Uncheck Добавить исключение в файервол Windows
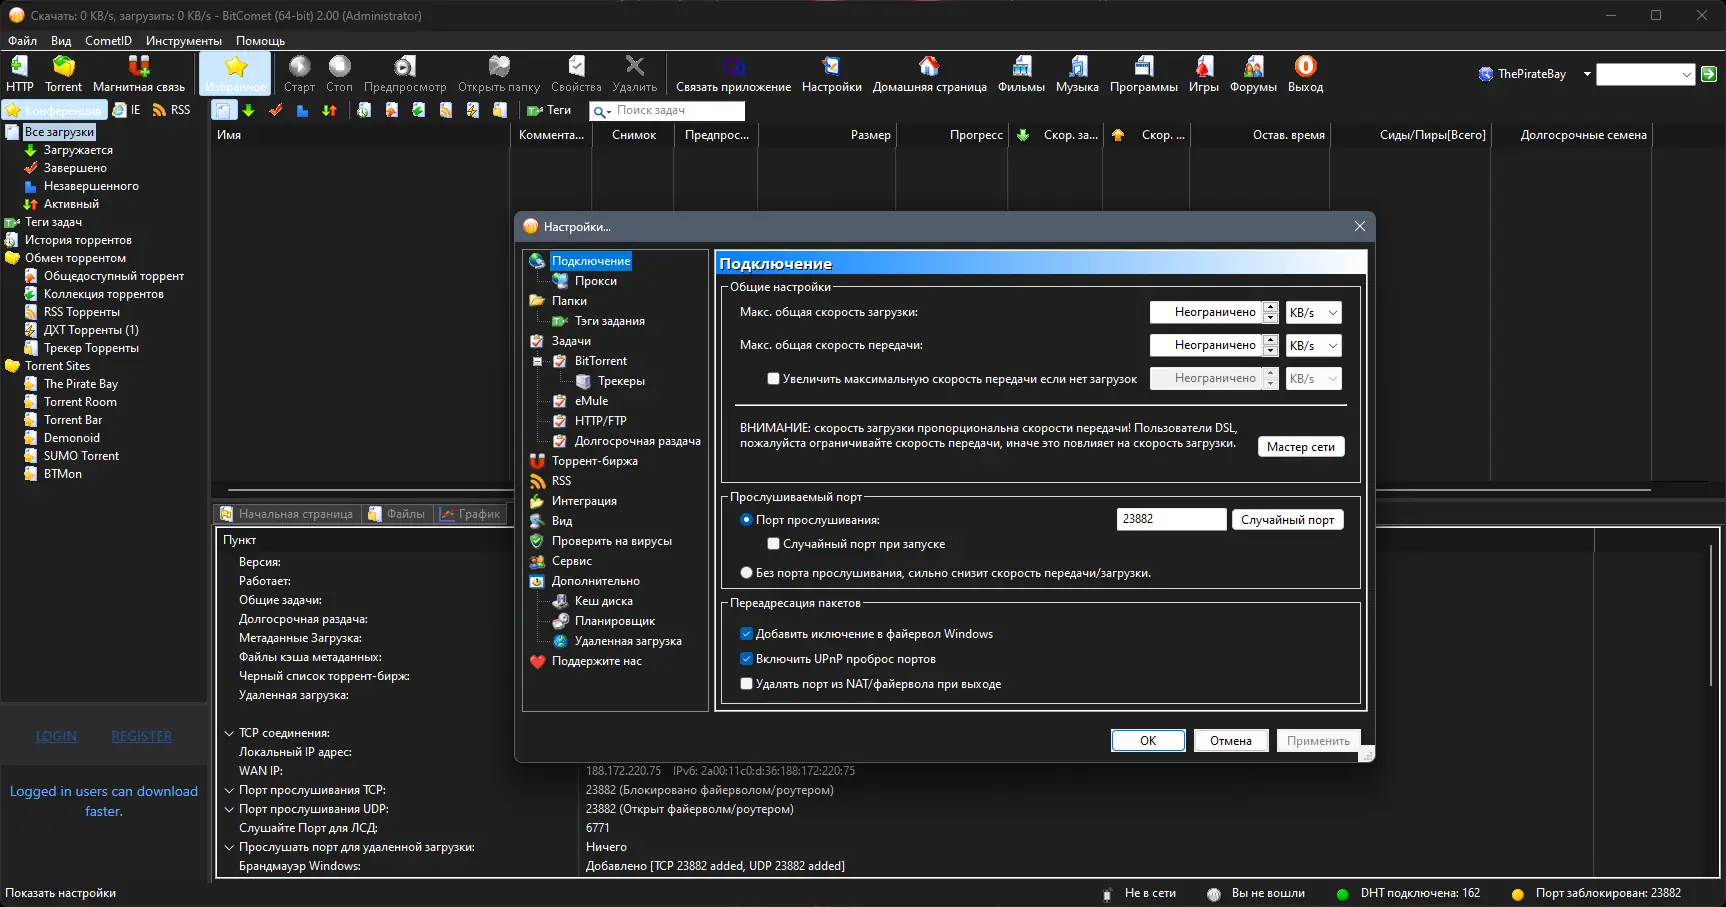The height and width of the screenshot is (907, 1726). tap(746, 634)
